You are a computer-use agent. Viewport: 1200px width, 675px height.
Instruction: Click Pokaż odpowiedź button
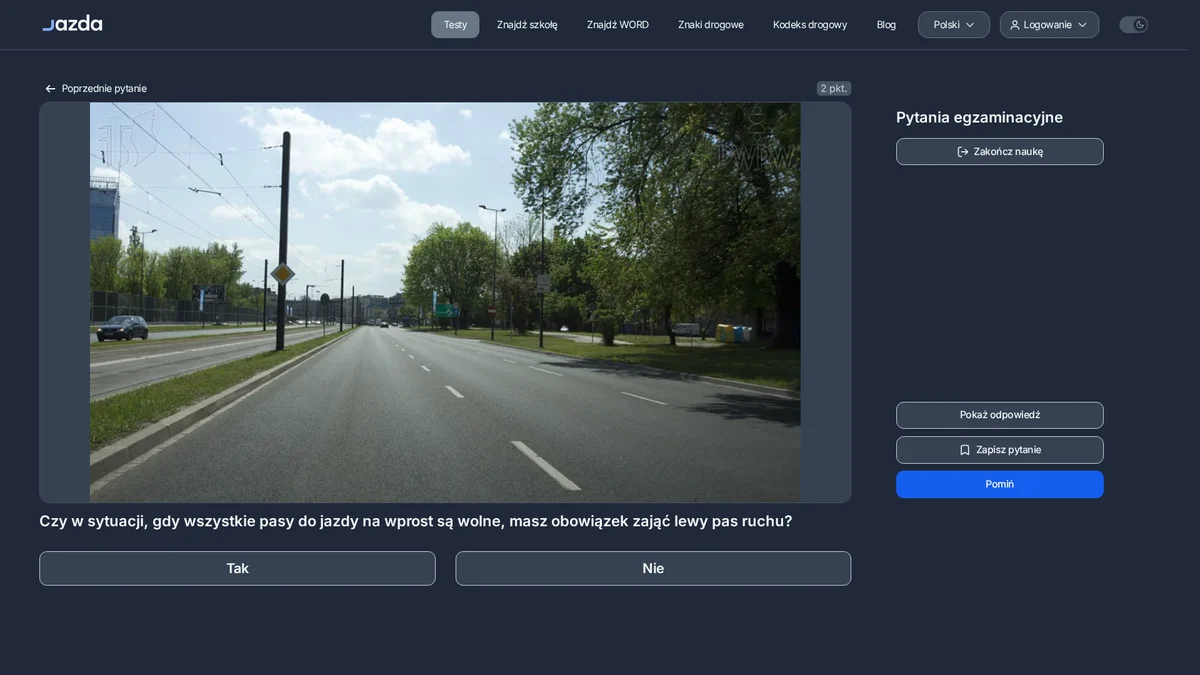[1000, 415]
